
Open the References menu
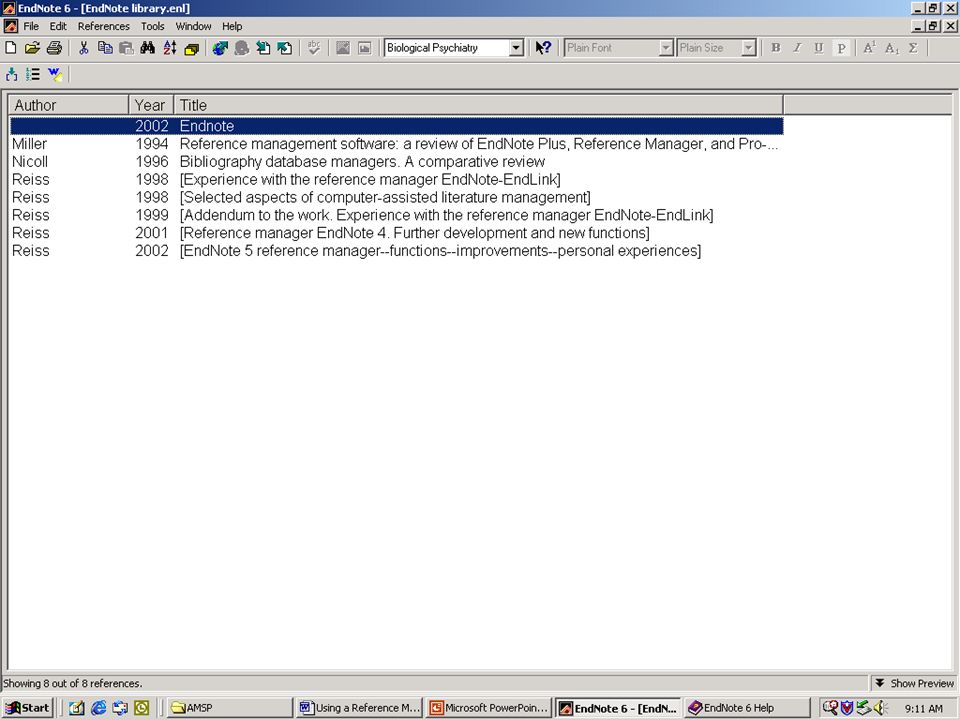point(103,26)
